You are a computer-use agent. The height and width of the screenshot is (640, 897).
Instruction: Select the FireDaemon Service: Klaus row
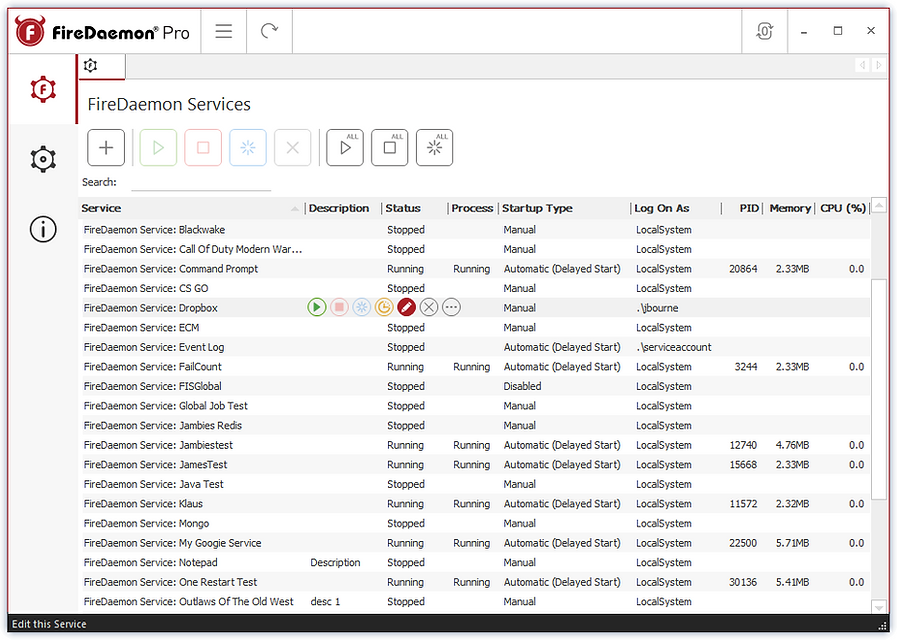476,504
